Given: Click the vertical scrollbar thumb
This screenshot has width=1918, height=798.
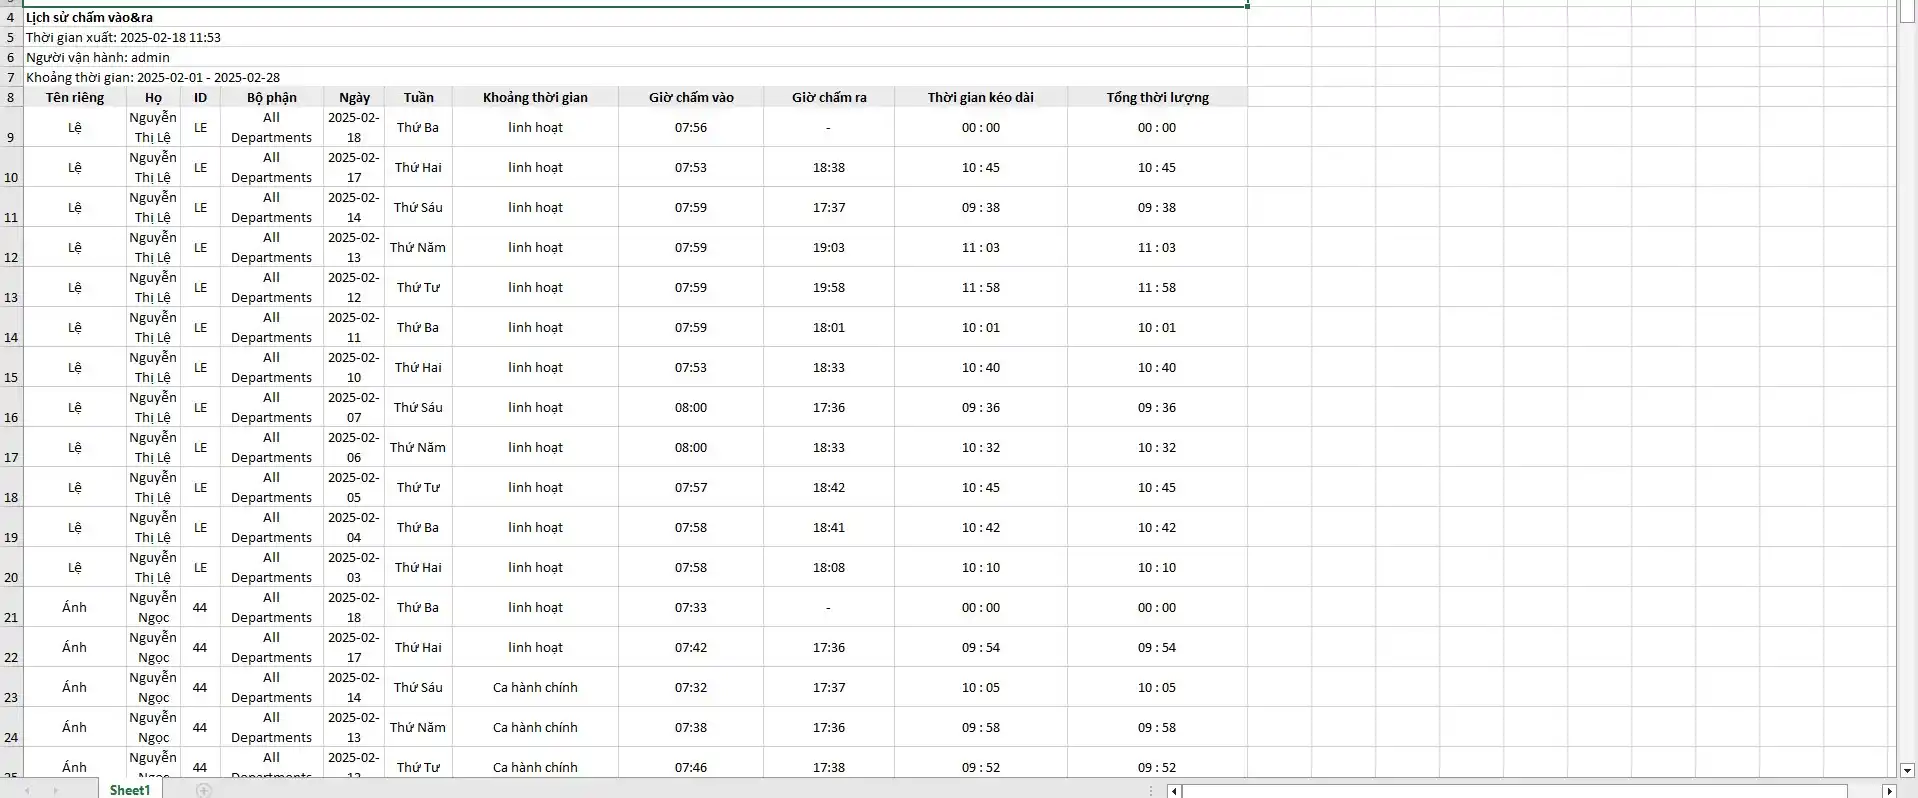Looking at the screenshot, I should [1906, 12].
